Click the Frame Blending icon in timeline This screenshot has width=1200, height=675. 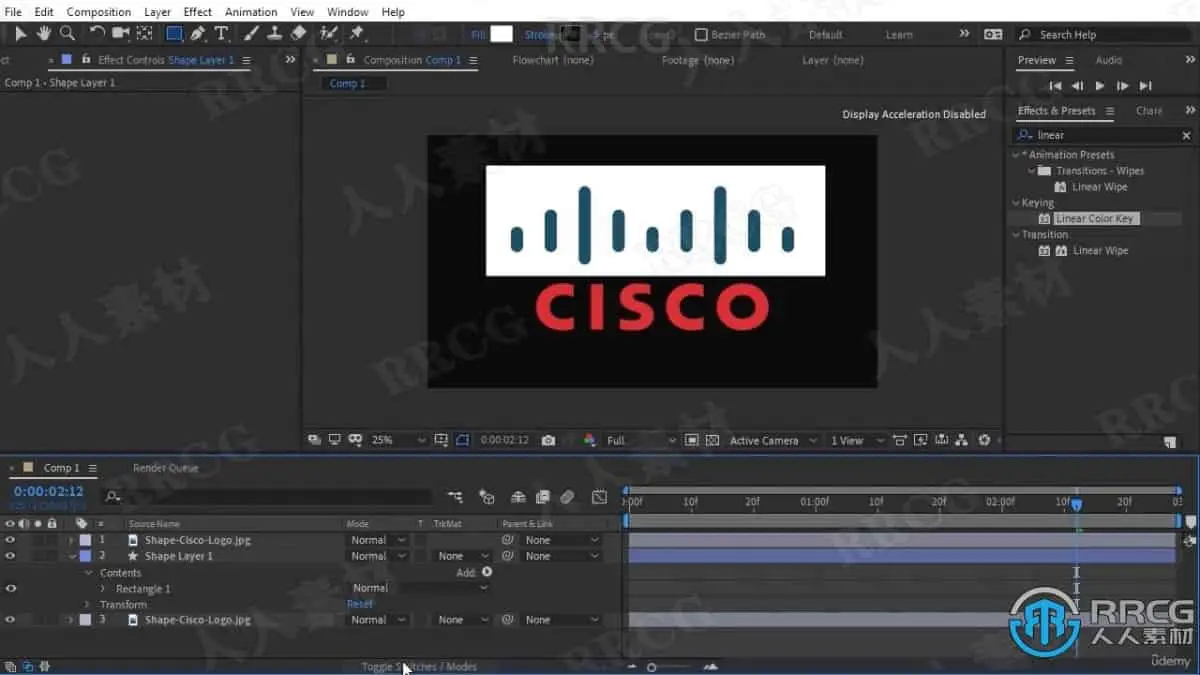tap(542, 497)
